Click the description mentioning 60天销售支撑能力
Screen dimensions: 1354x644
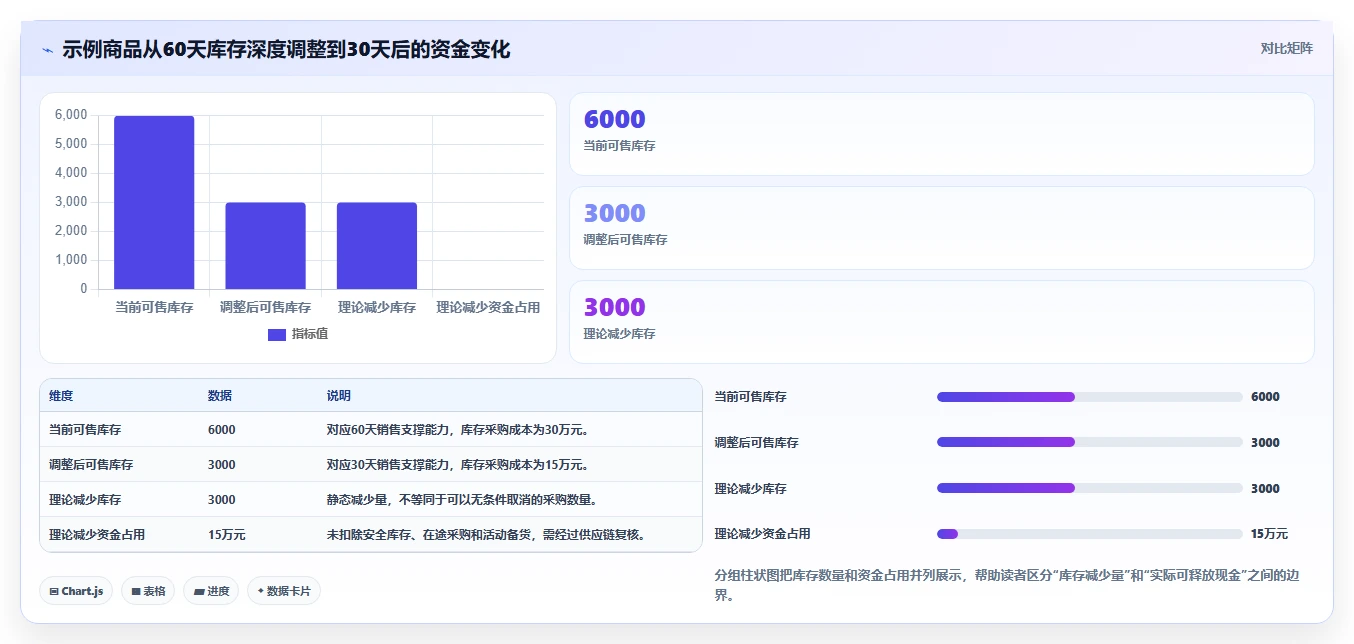coord(457,430)
